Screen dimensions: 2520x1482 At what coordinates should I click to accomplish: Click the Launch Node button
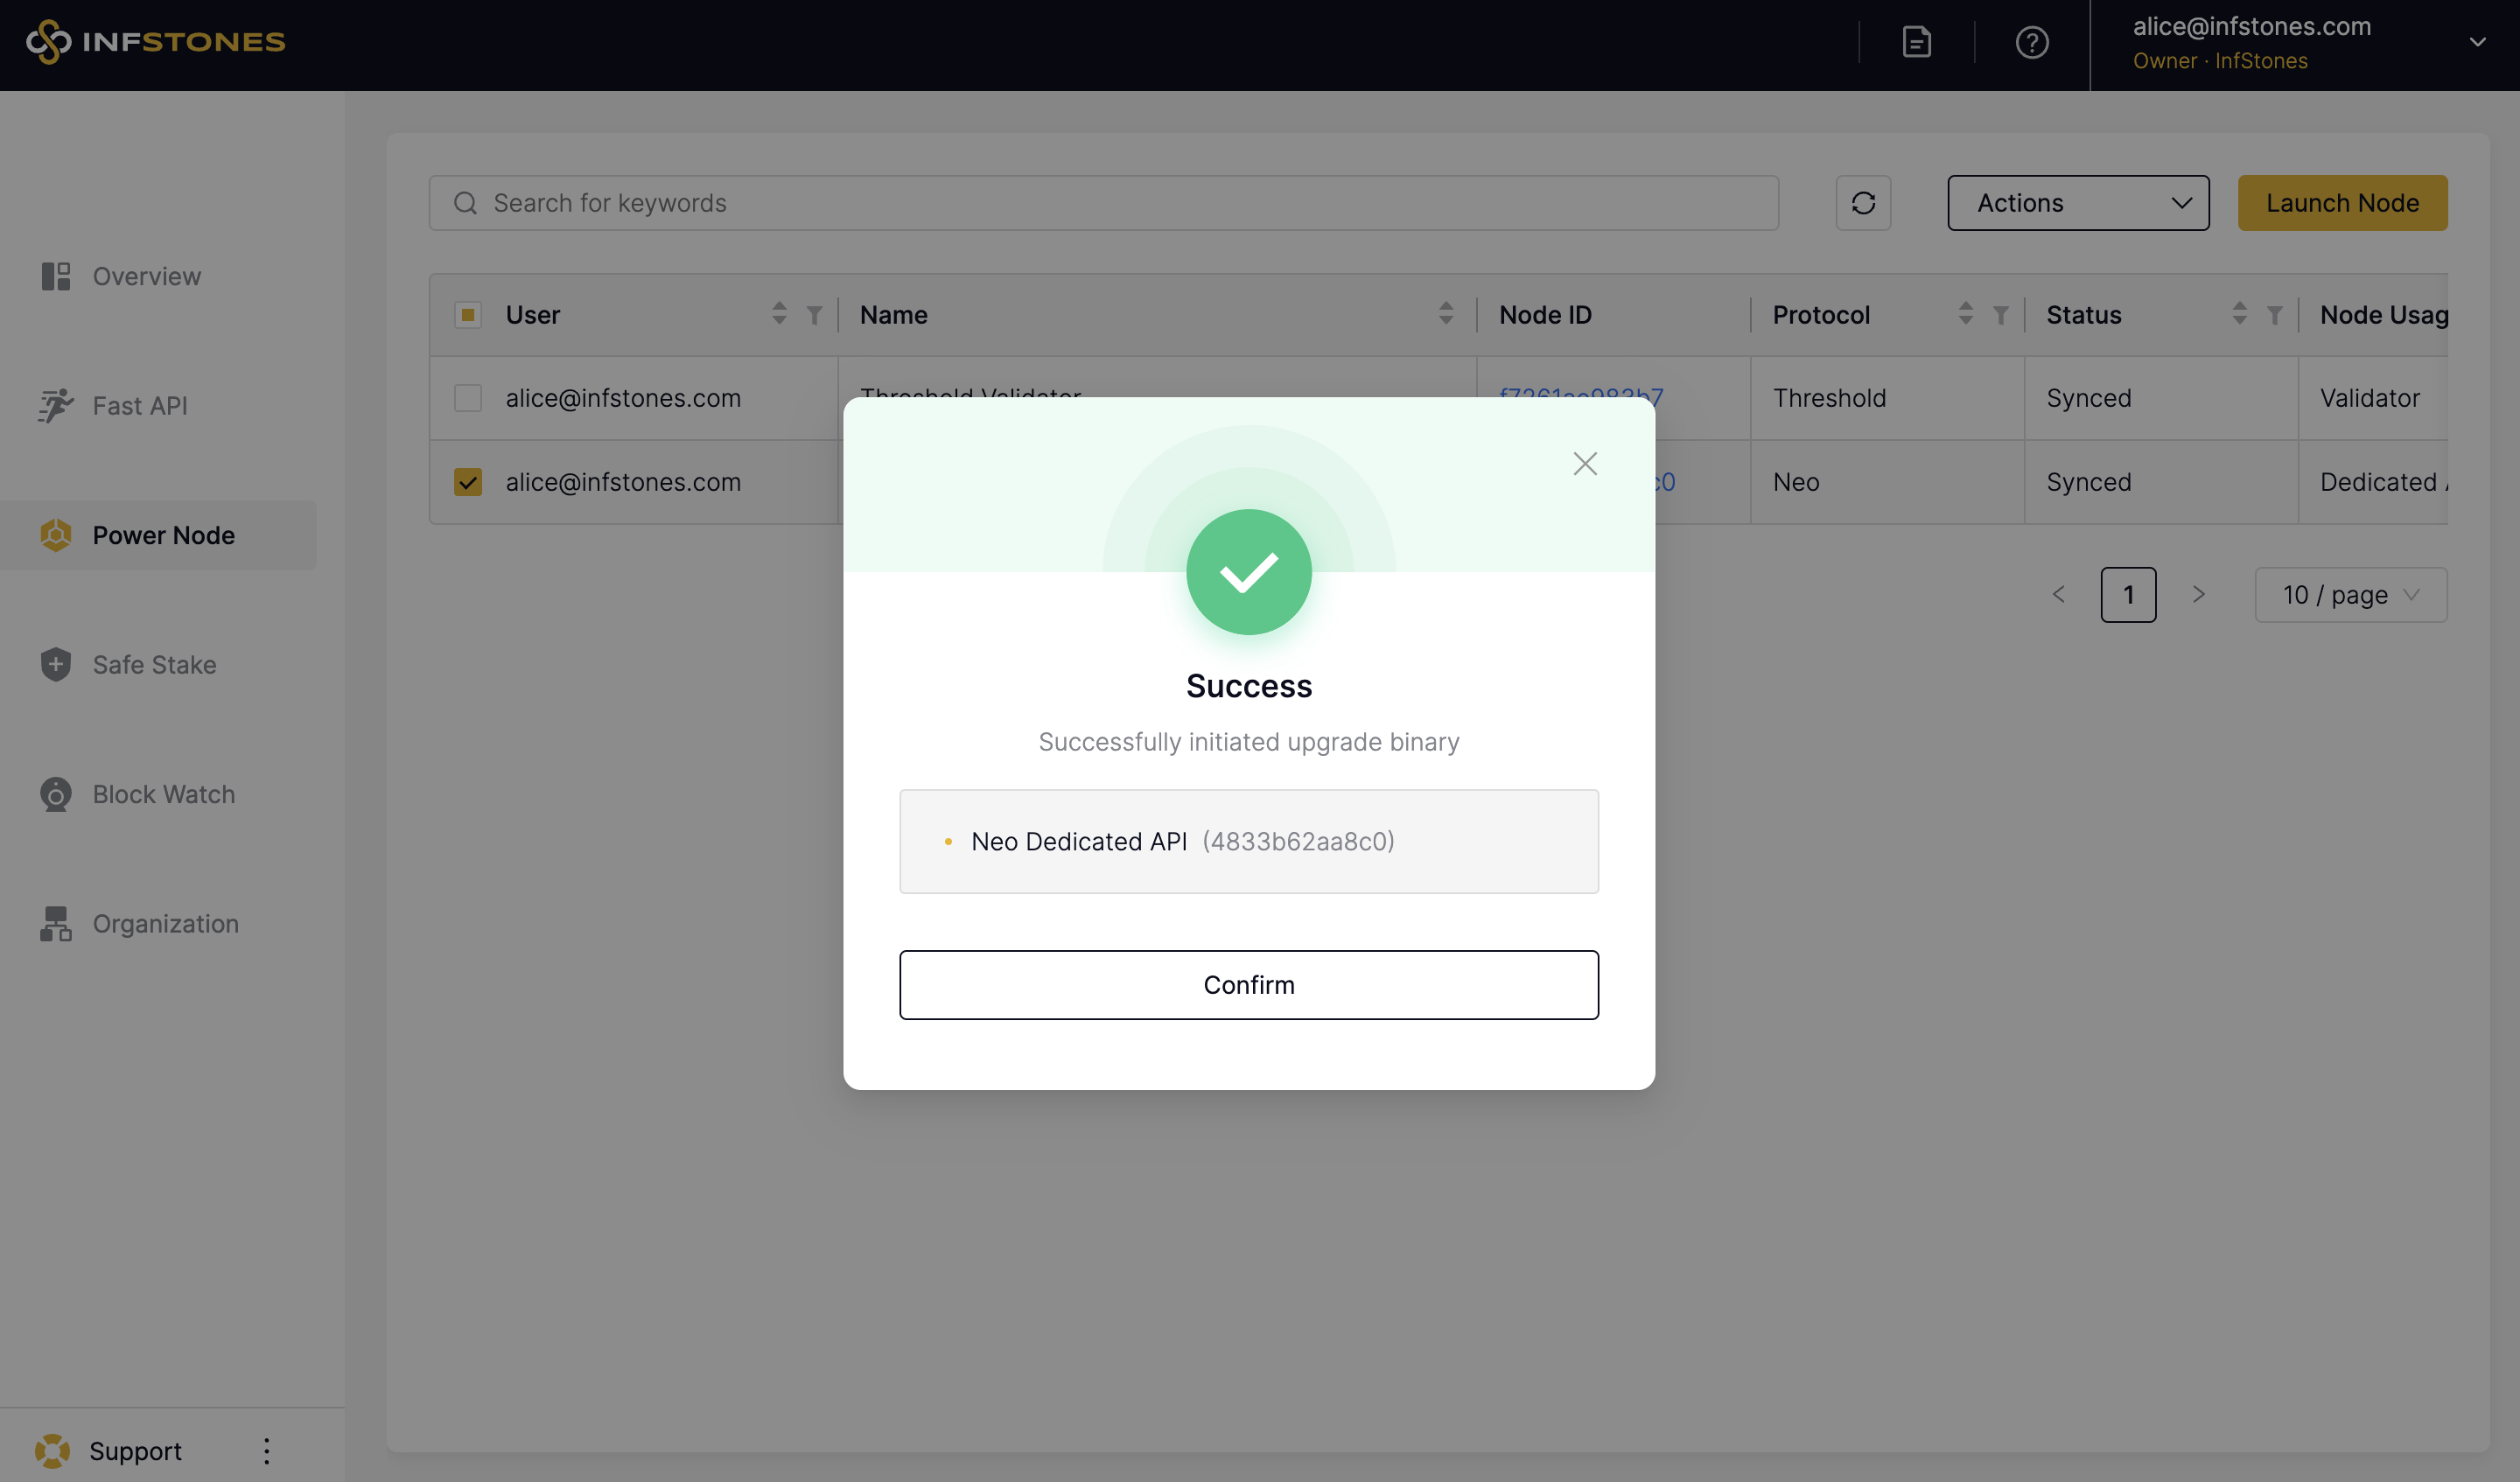tap(2341, 203)
